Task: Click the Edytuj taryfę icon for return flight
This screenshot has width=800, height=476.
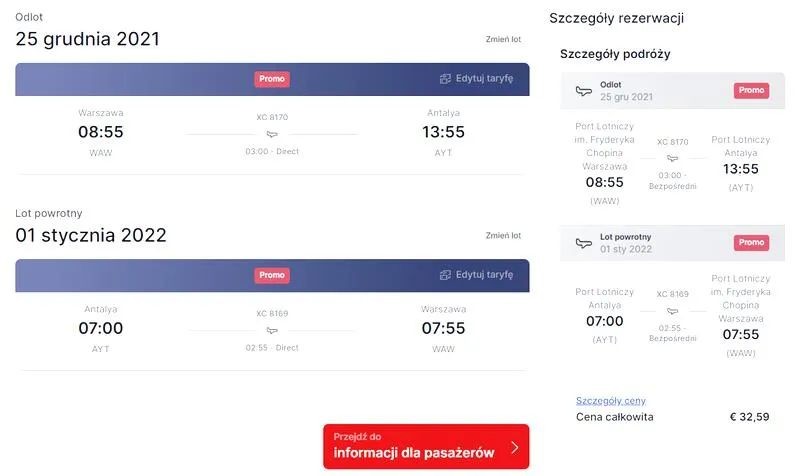Action: 445,275
